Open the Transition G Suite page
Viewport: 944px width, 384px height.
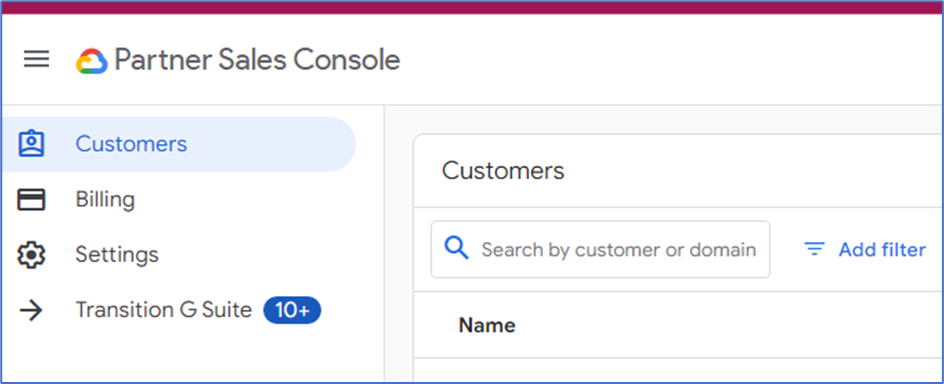[x=178, y=310]
